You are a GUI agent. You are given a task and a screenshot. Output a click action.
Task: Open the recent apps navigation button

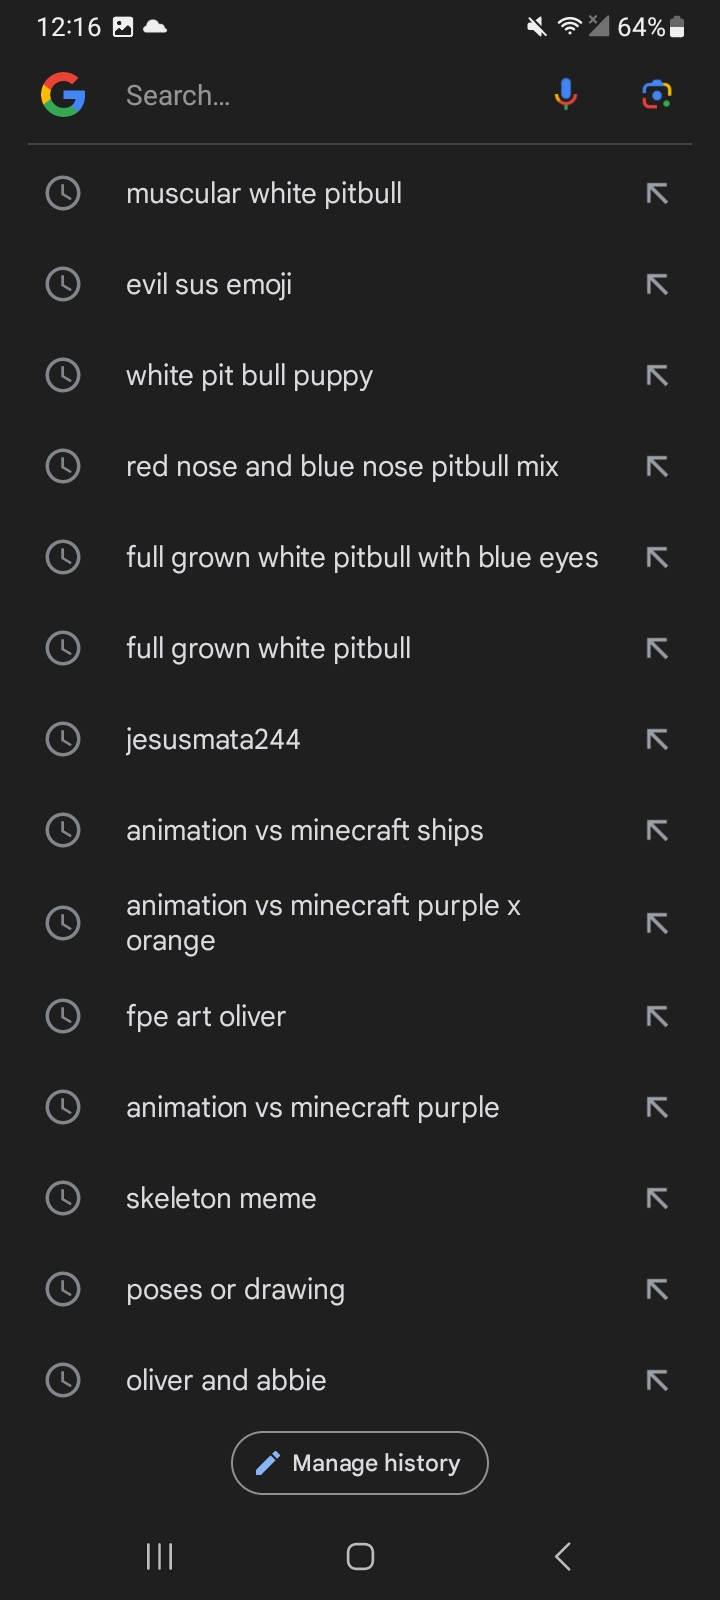[x=160, y=1556]
